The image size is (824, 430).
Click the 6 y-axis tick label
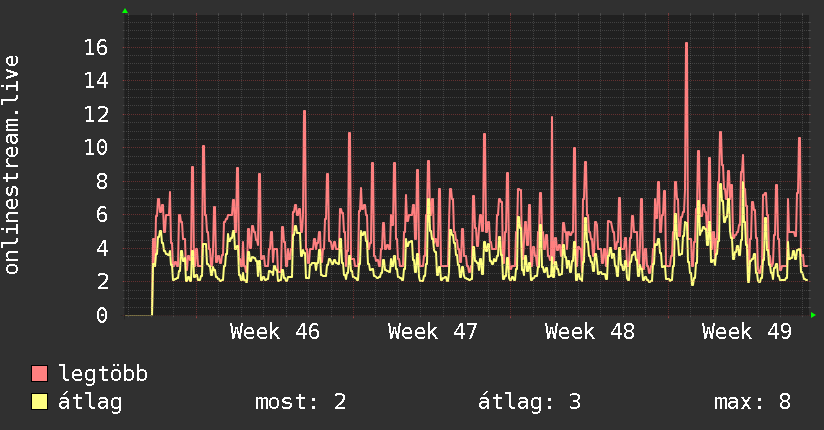tap(102, 214)
